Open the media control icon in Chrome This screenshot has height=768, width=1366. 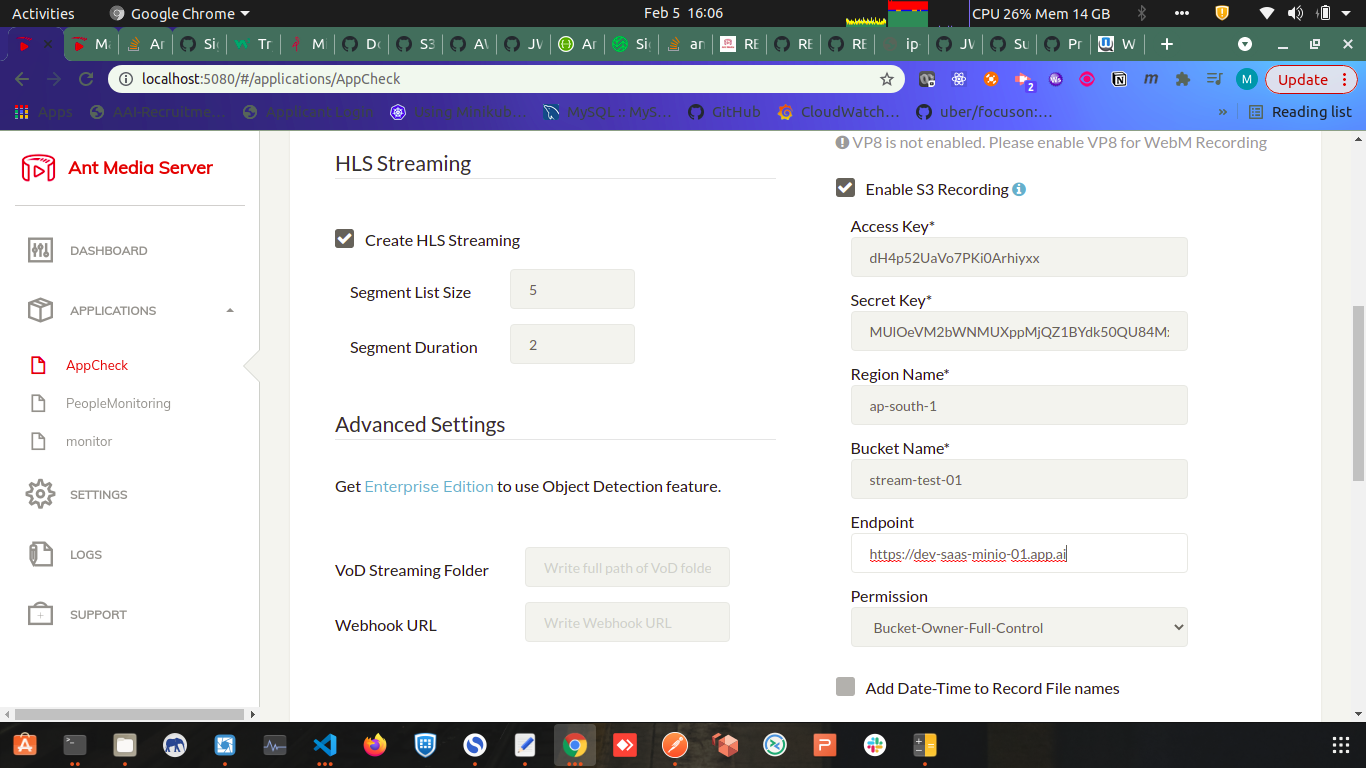point(1214,79)
